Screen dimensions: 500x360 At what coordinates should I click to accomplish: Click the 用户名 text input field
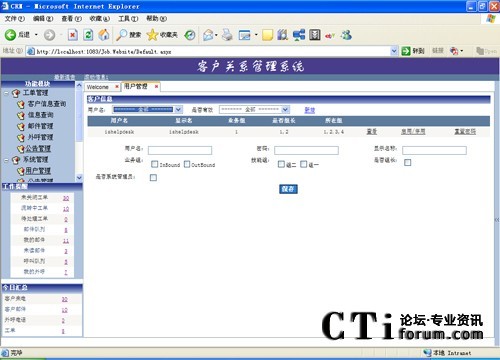tap(180, 150)
